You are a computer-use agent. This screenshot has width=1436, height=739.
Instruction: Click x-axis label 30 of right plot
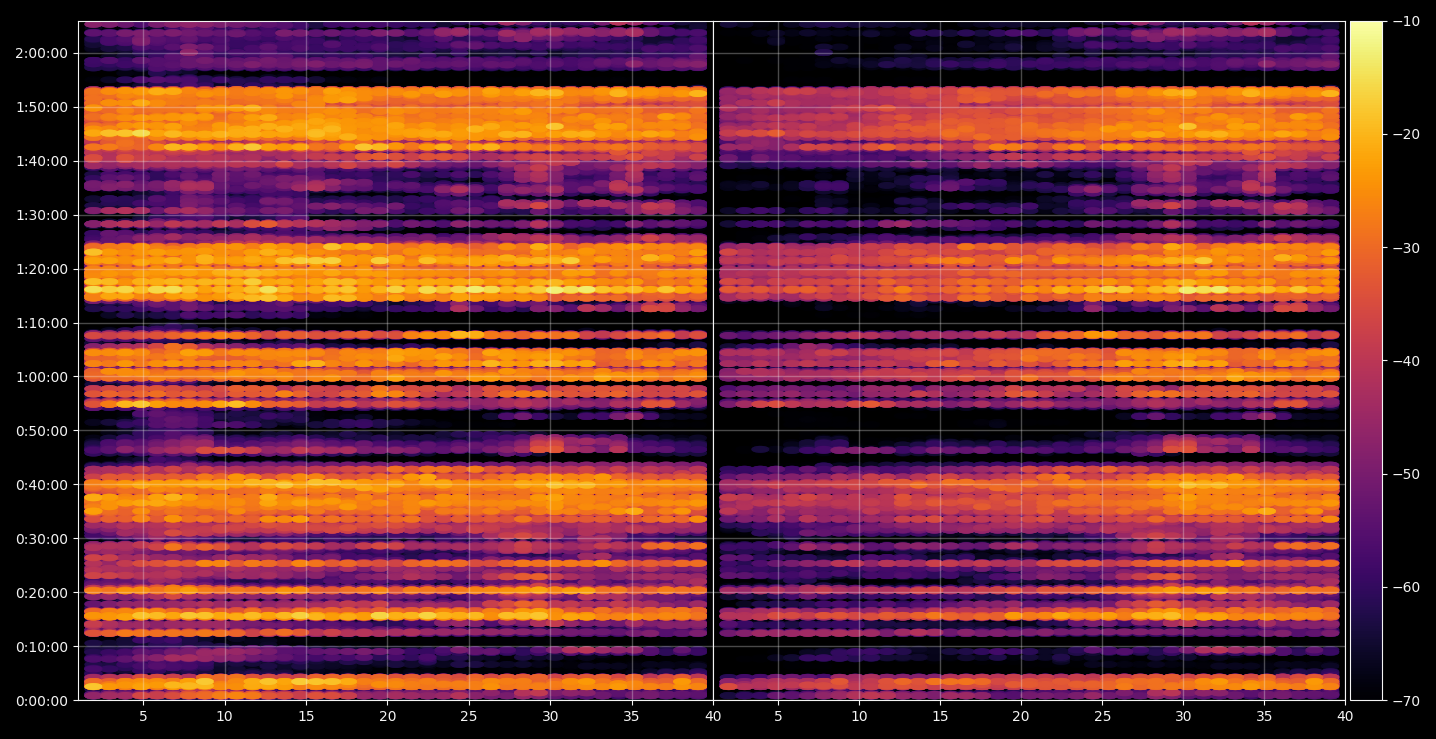(1183, 717)
